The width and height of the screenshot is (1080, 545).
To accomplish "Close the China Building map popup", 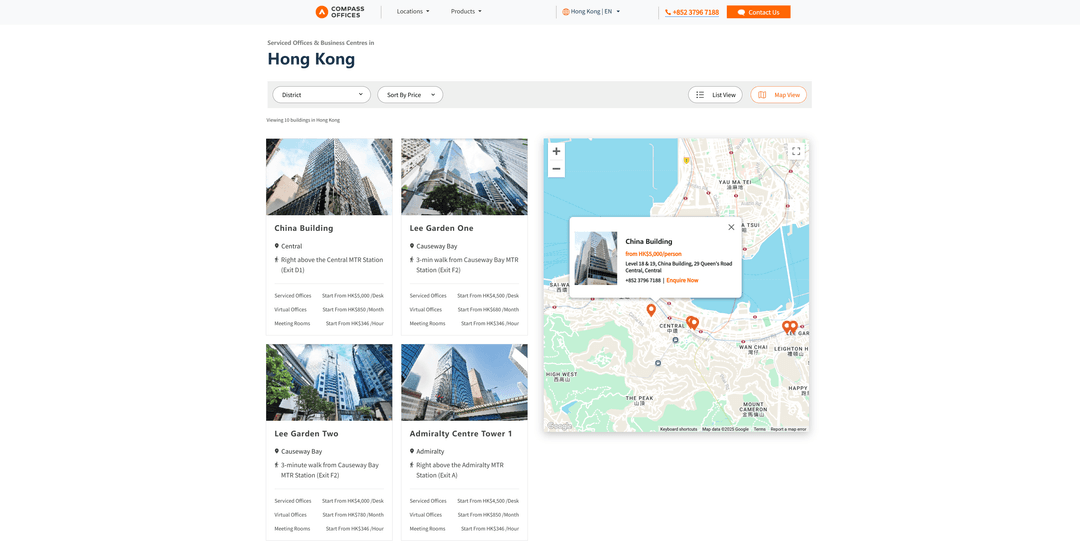I will [x=731, y=227].
